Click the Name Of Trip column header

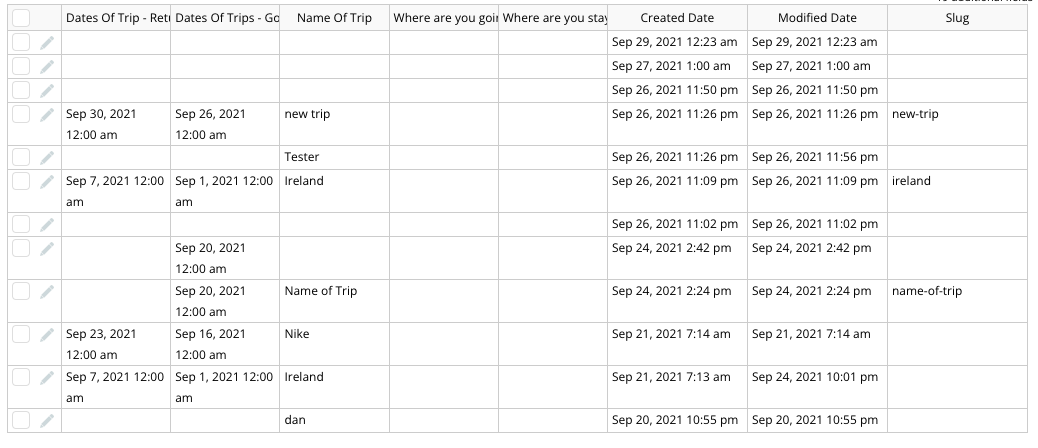[334, 18]
